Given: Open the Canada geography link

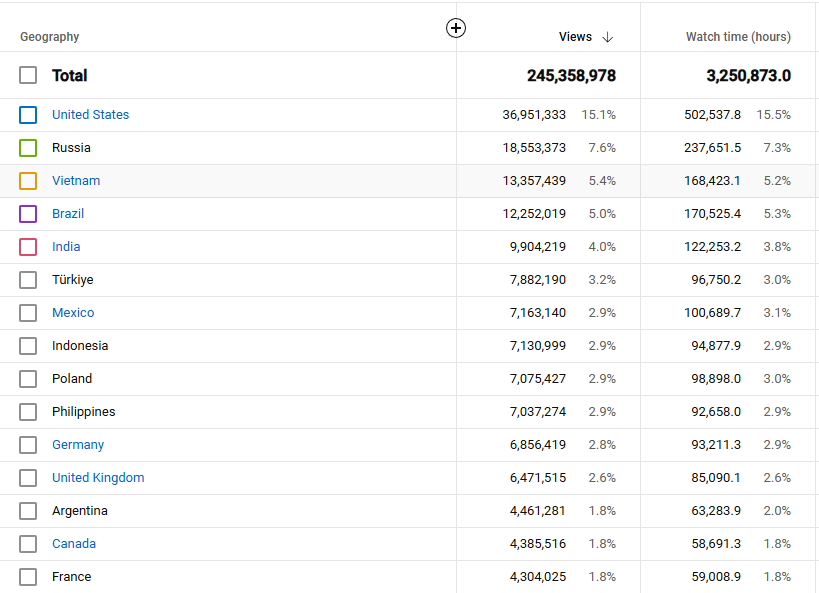Looking at the screenshot, I should pyautogui.click(x=74, y=543).
